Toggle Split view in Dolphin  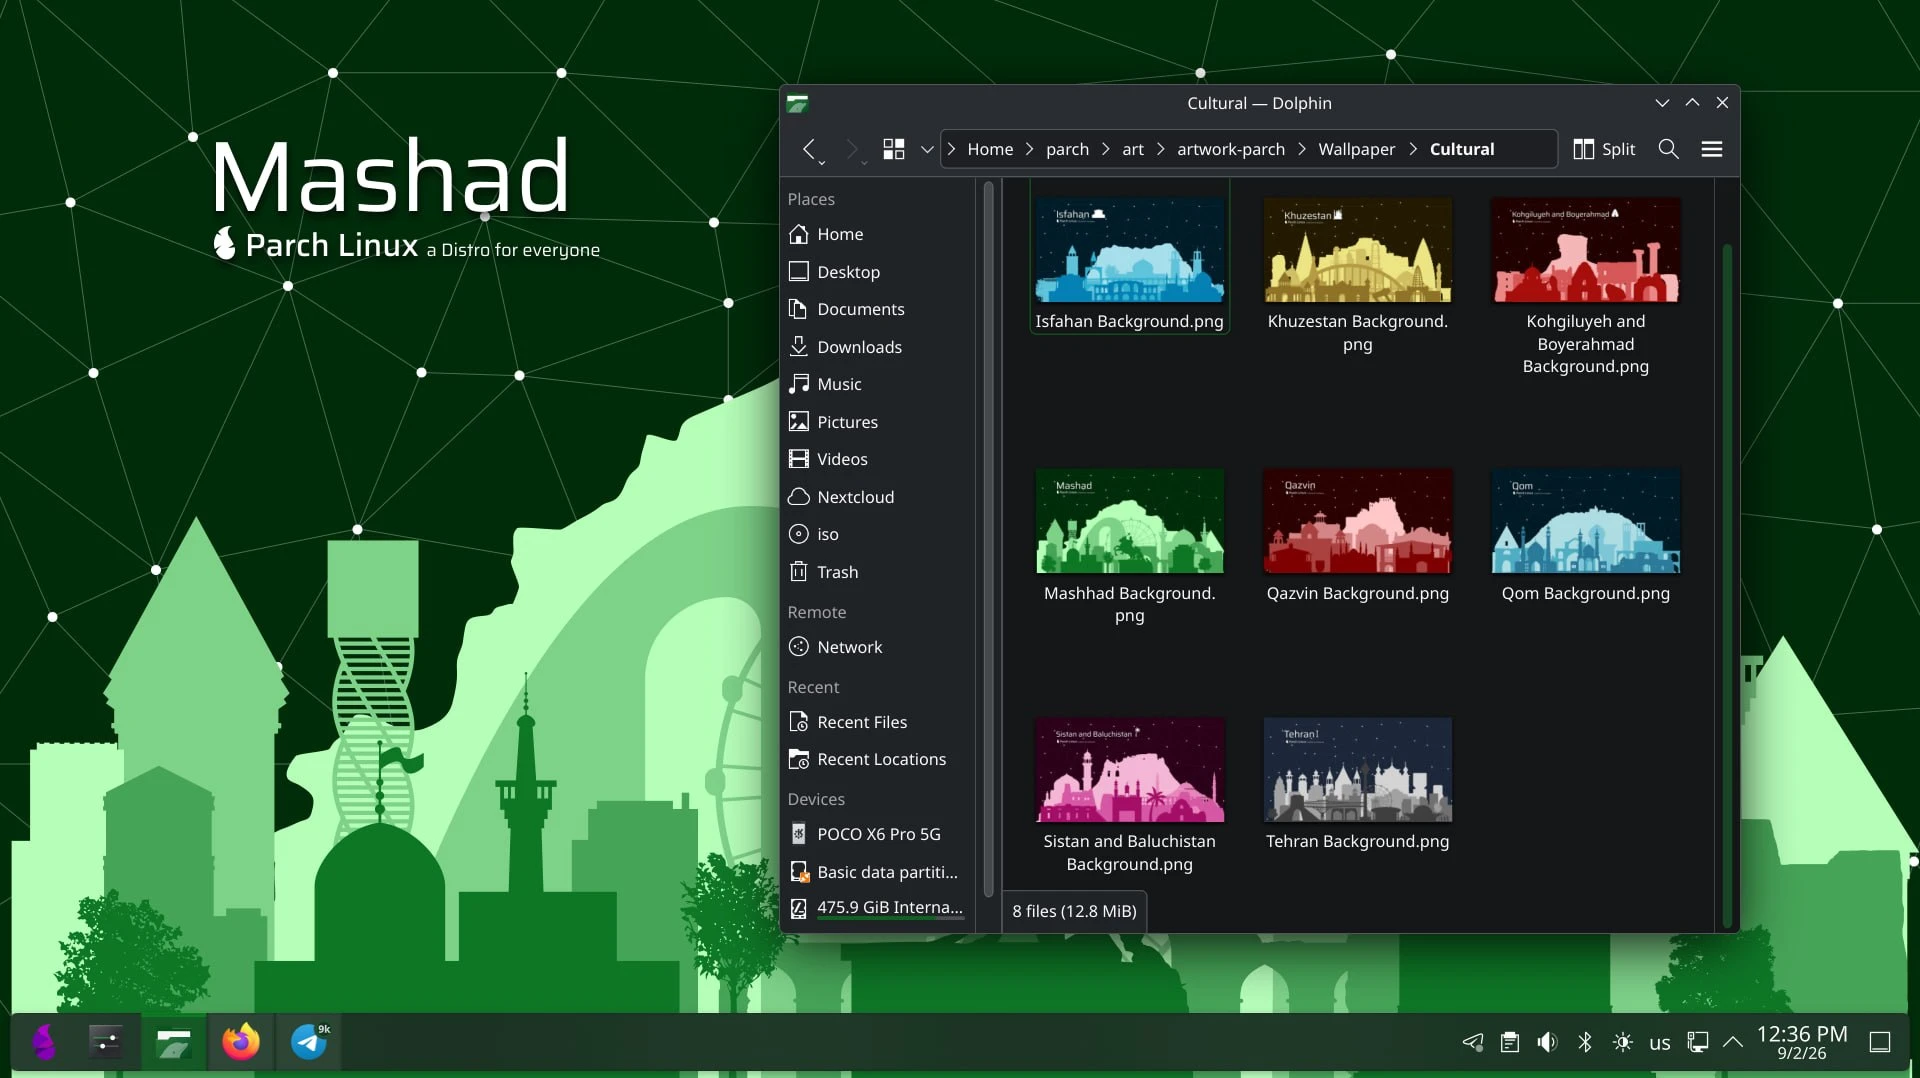(x=1604, y=149)
